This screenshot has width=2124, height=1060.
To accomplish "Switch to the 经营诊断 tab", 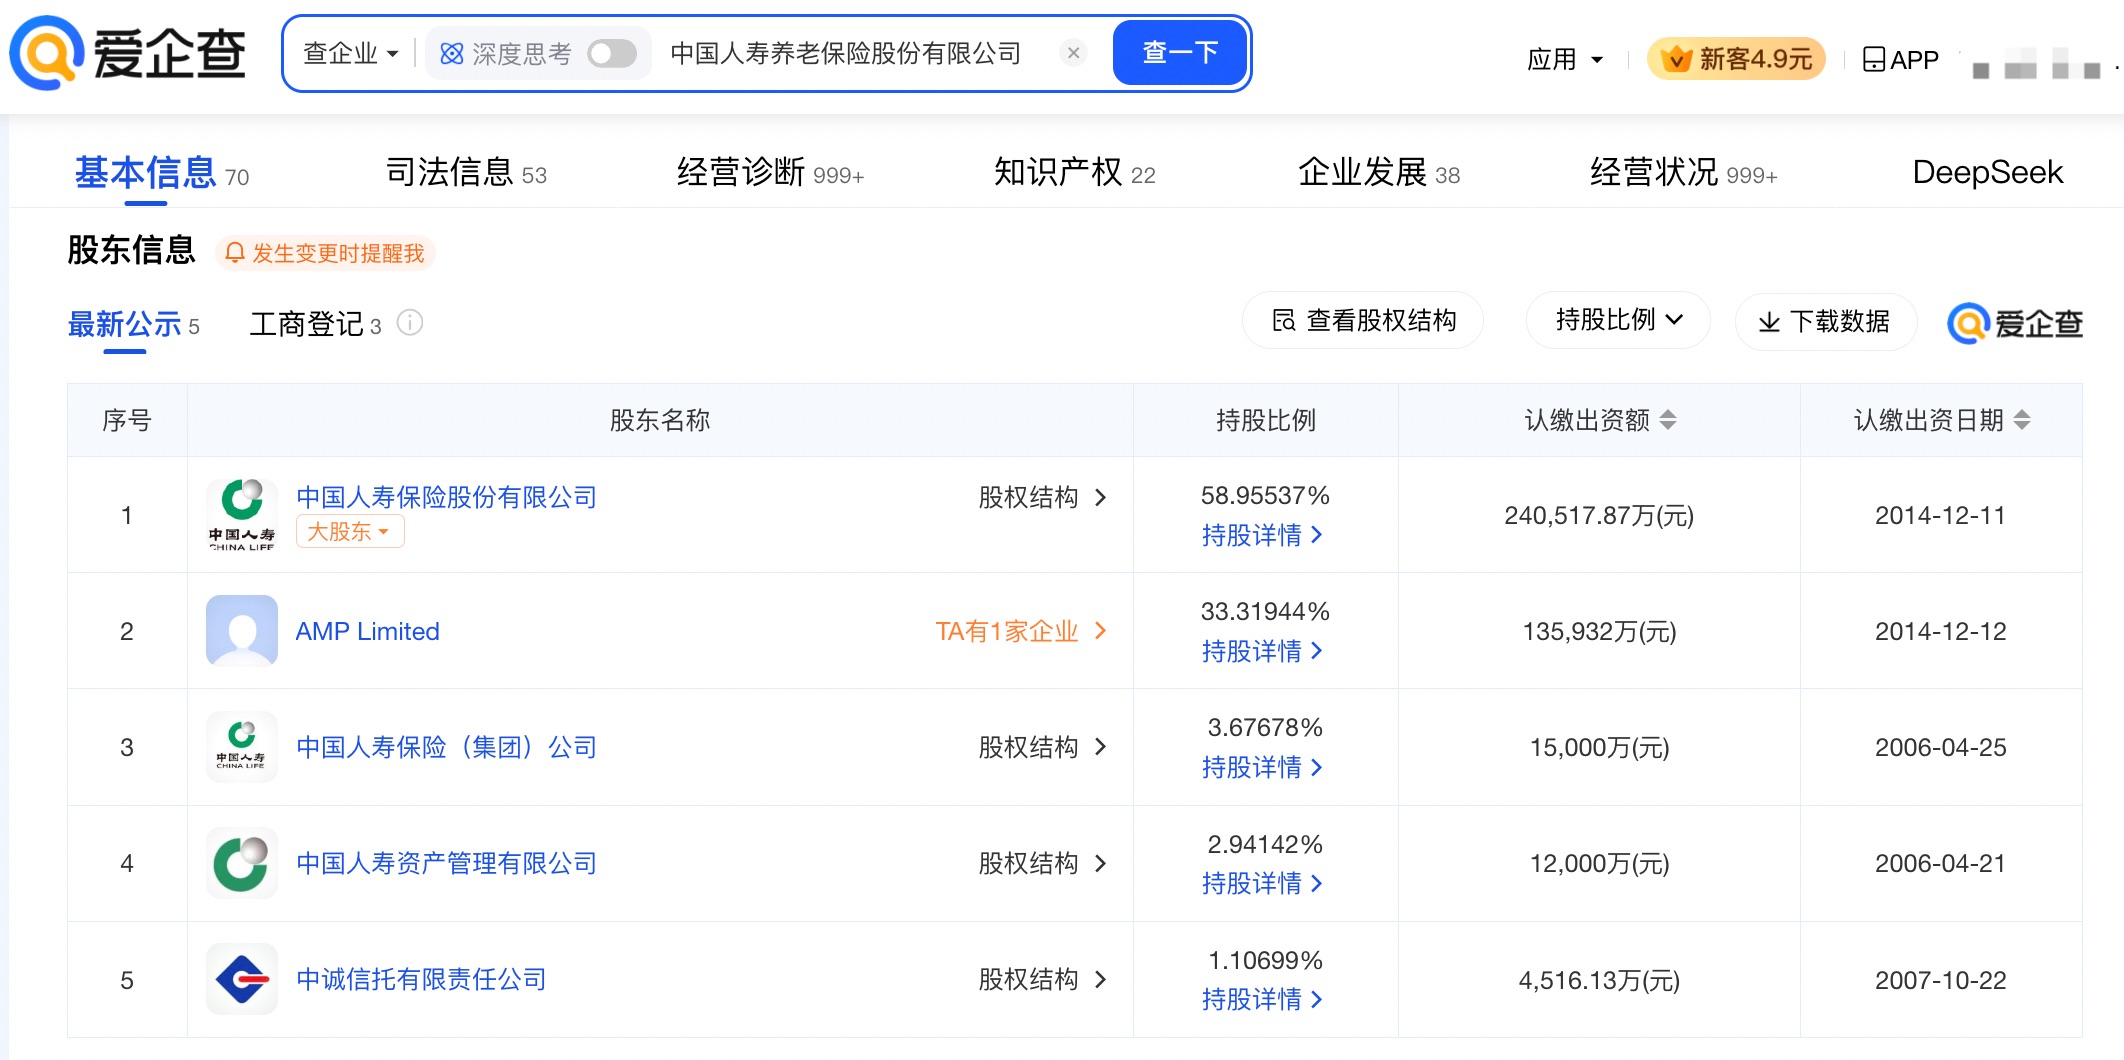I will pos(770,173).
